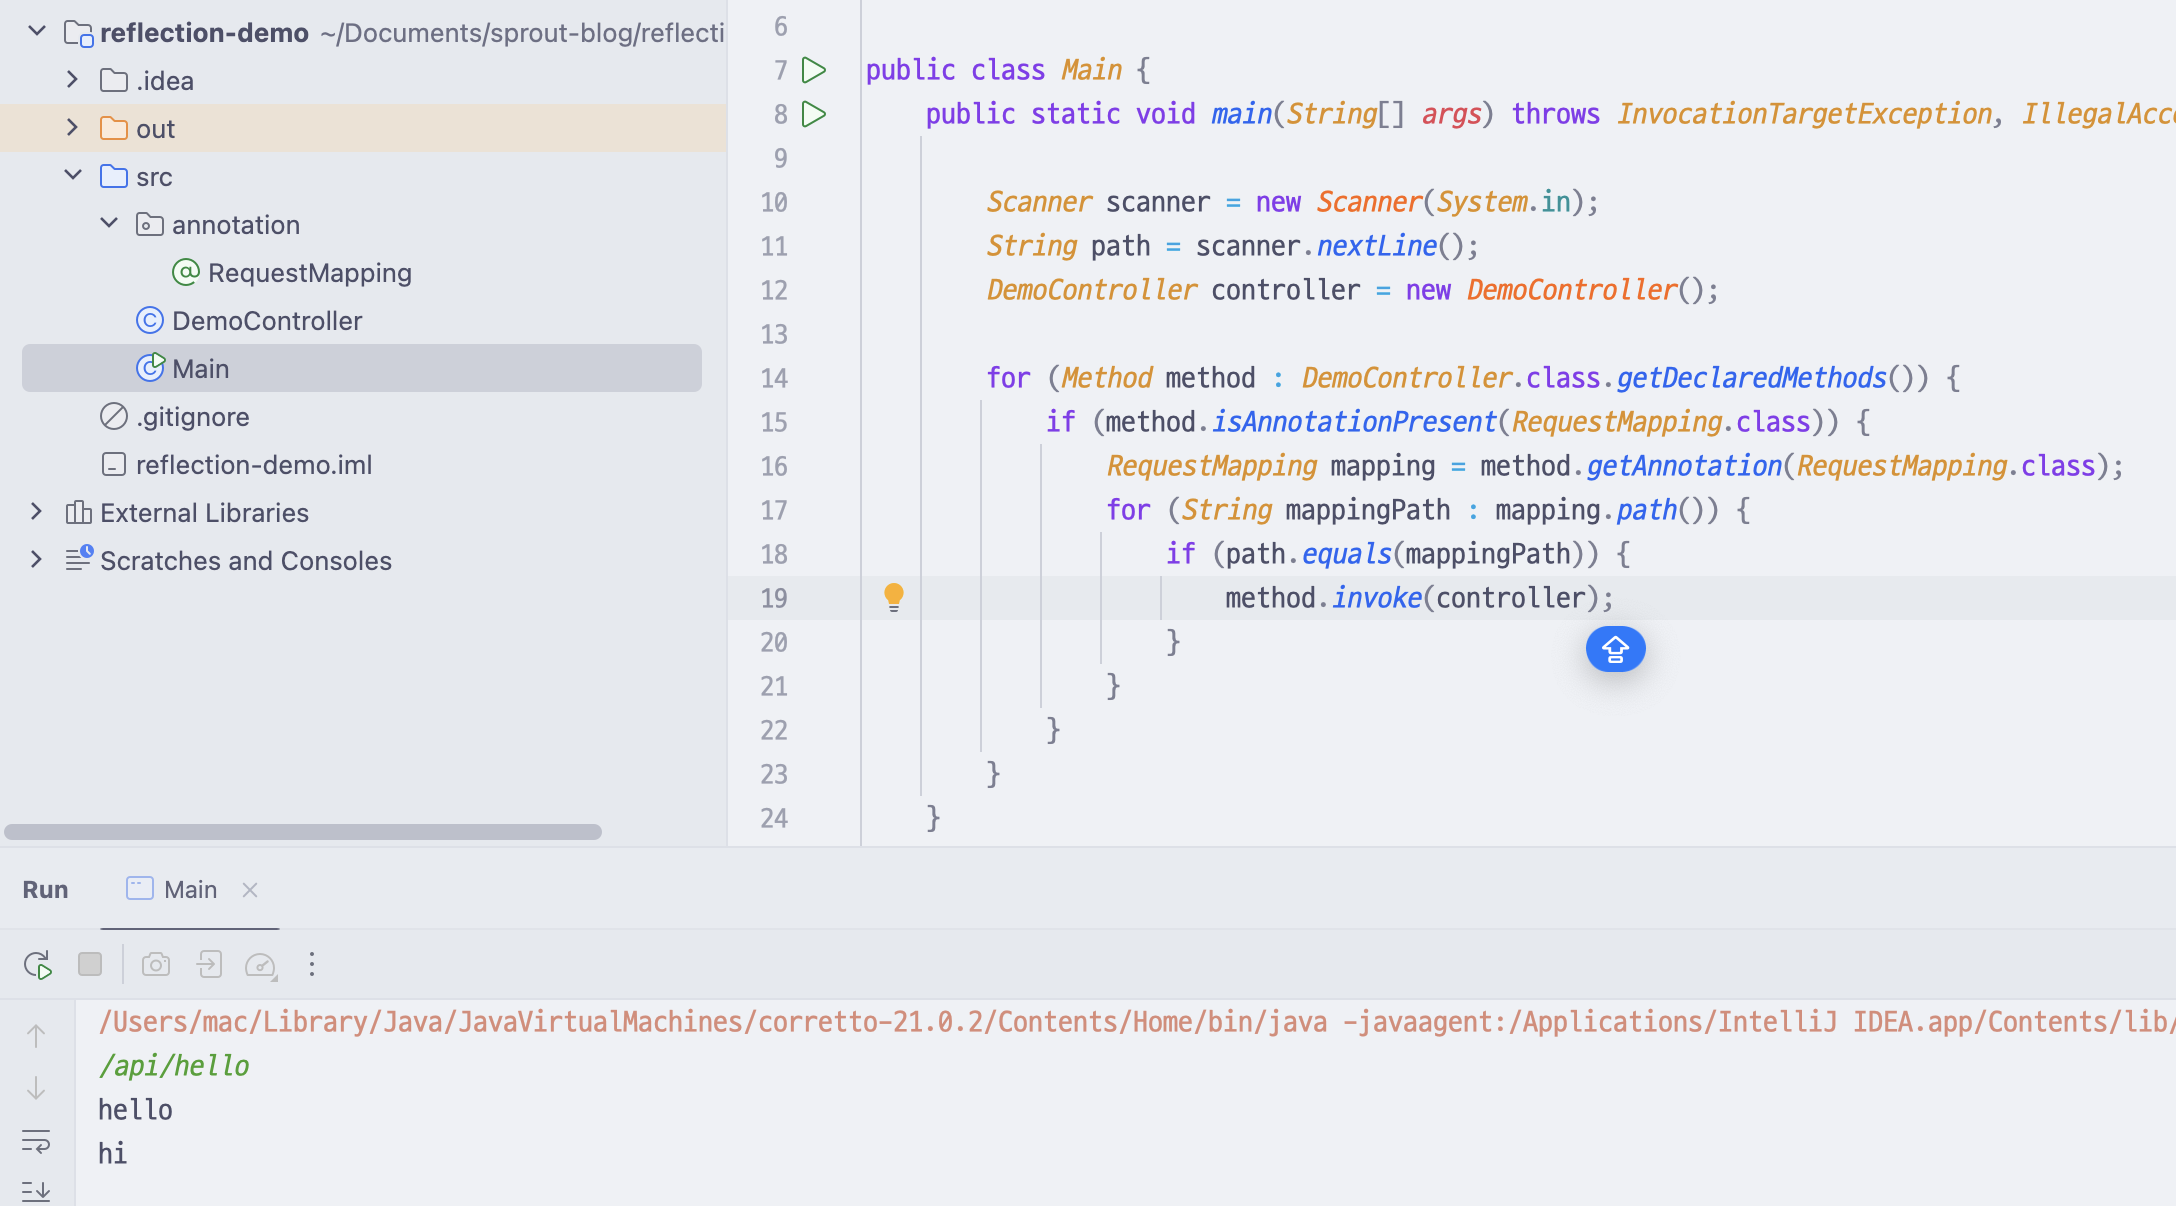2176x1206 pixels.
Task: Click the profiler gauge icon in Run toolbar
Action: (260, 965)
